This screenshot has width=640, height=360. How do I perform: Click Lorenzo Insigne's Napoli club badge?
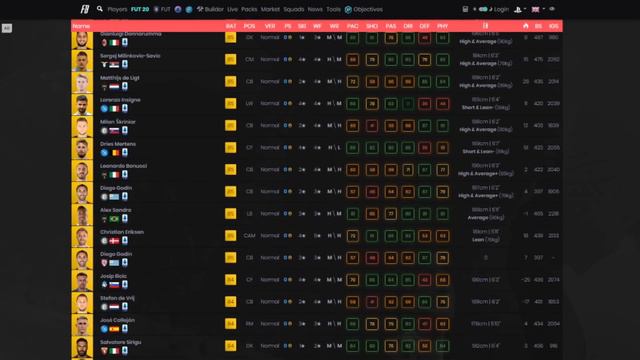(104, 109)
